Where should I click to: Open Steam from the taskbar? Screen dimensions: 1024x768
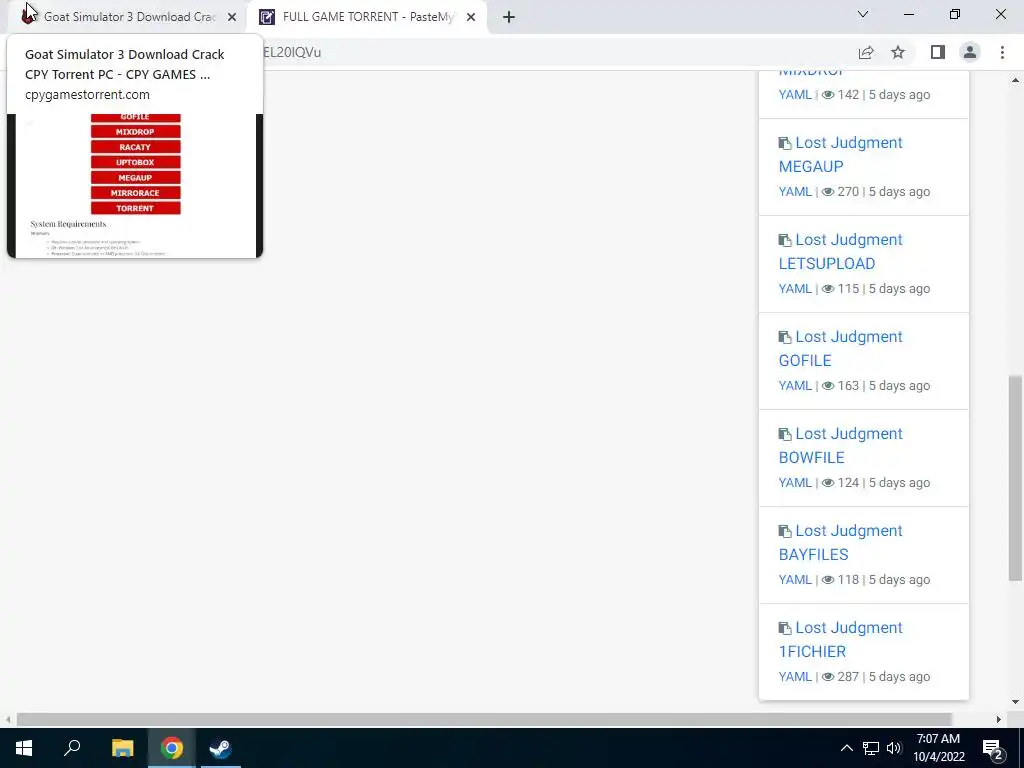[221, 748]
